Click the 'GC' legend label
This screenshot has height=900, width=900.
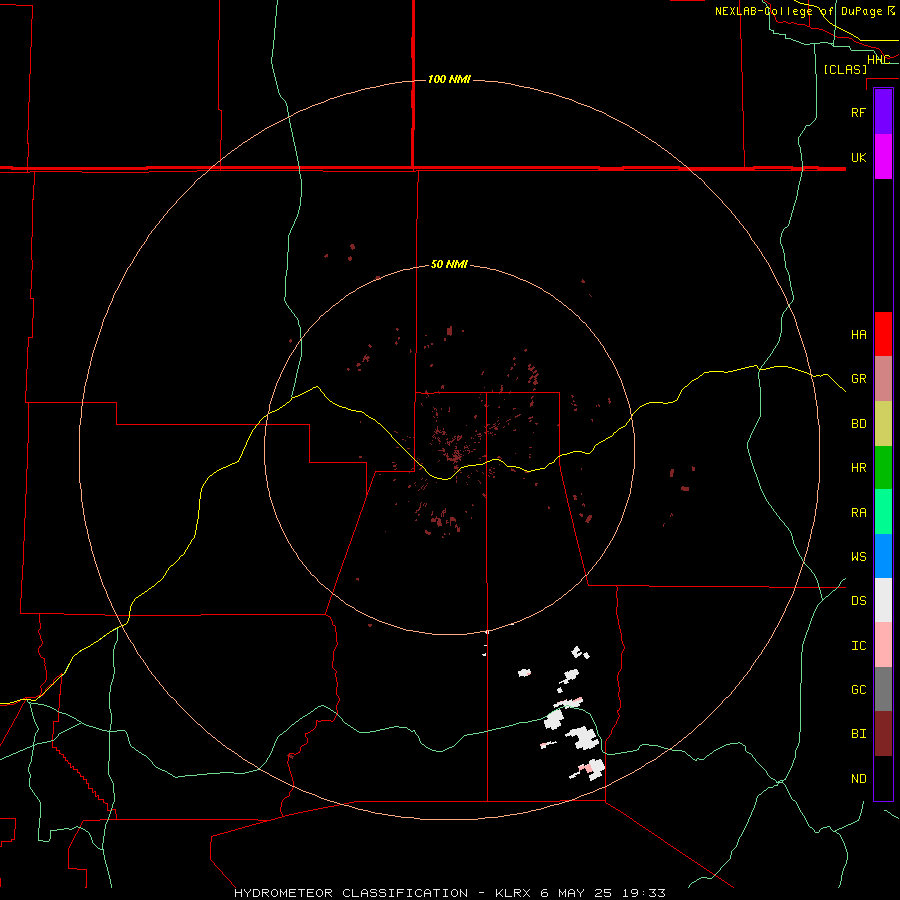[859, 690]
